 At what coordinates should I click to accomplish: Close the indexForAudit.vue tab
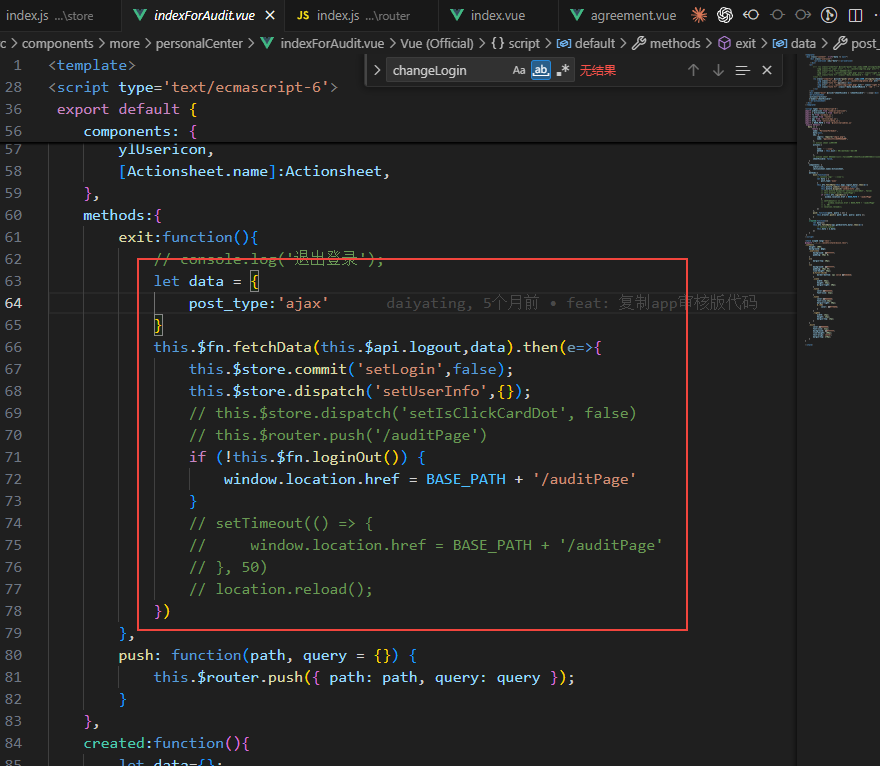point(269,15)
